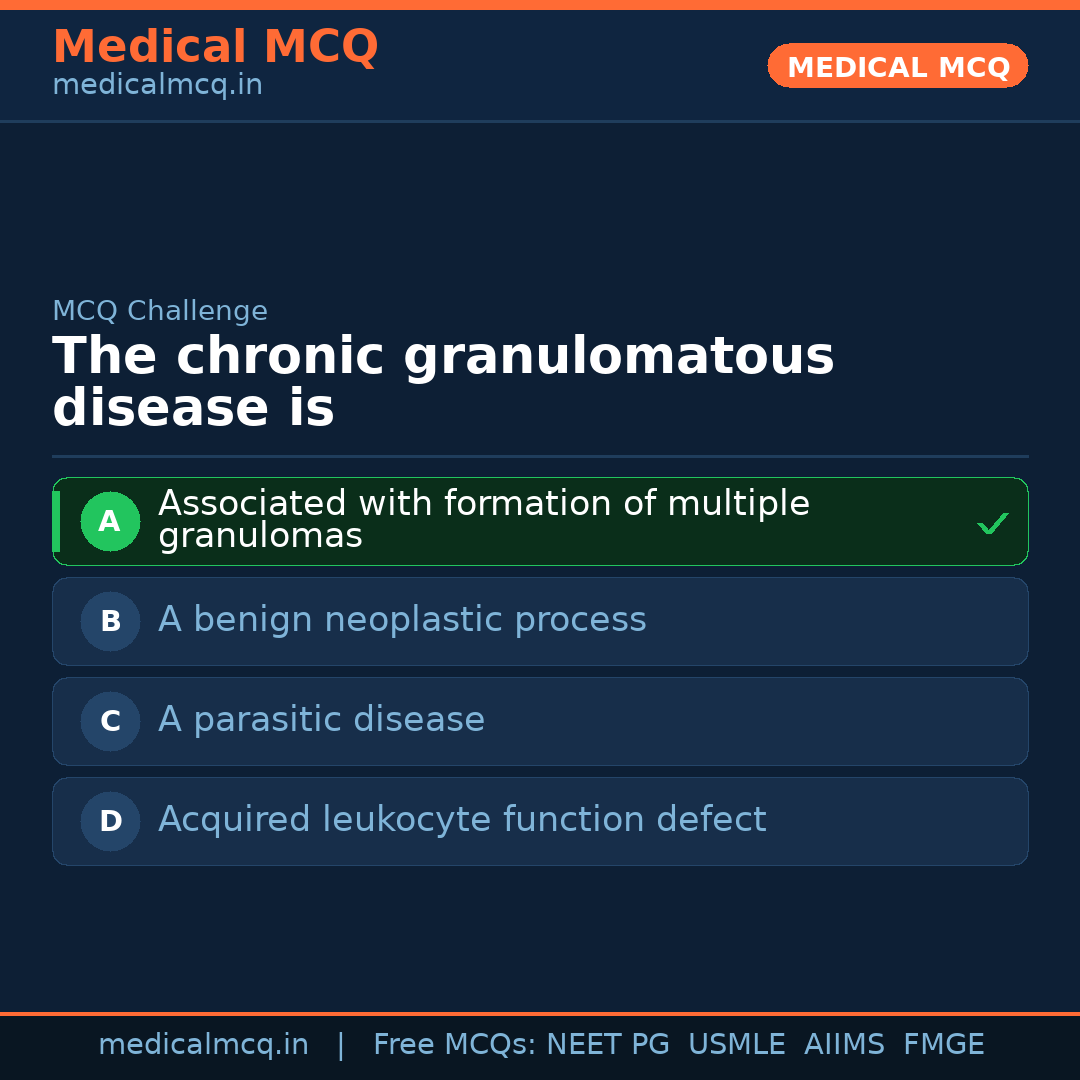Open medicalmcq.in link in the footer
Screen dimensions: 1080x1080
[x=203, y=1045]
